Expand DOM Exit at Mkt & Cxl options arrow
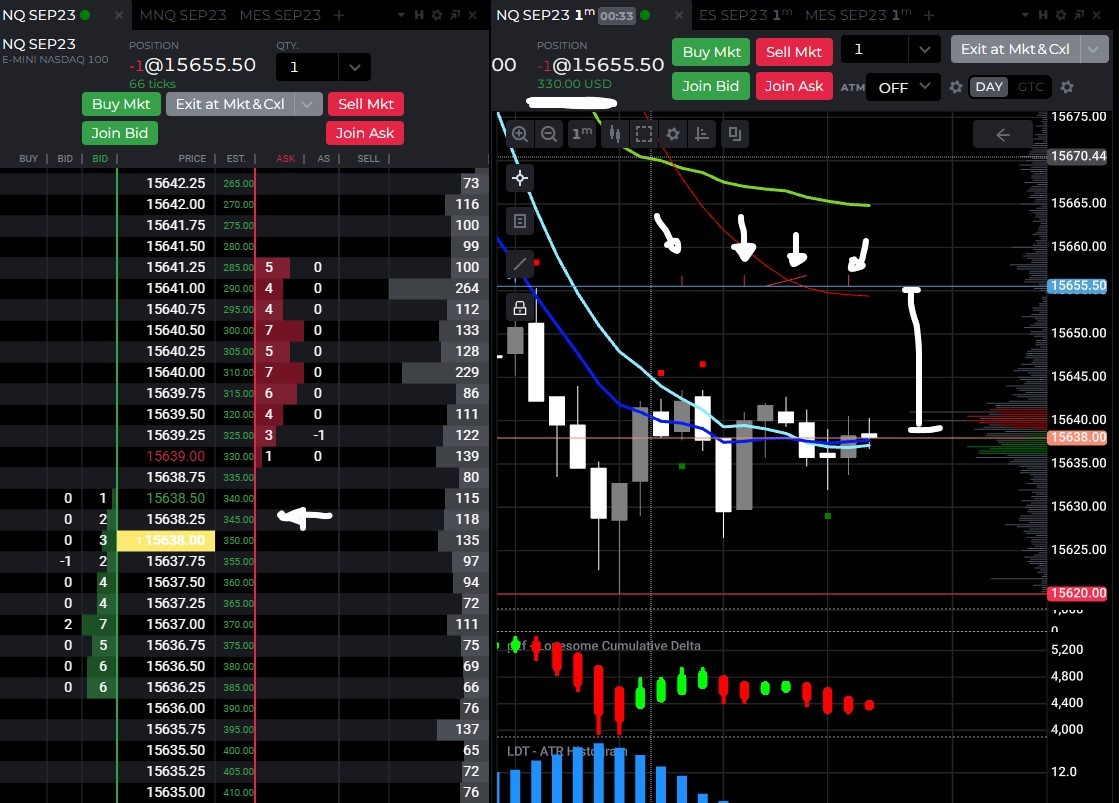Viewport: 1119px width, 803px height. tap(308, 104)
